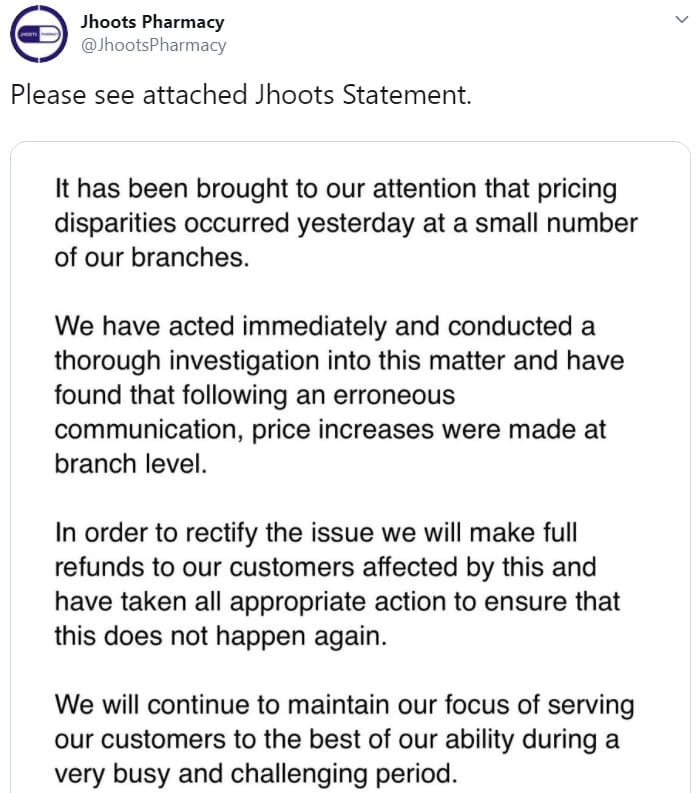The image size is (699, 793).
Task: Click the 'Please see attached' tweet text
Action: pyautogui.click(x=241, y=95)
